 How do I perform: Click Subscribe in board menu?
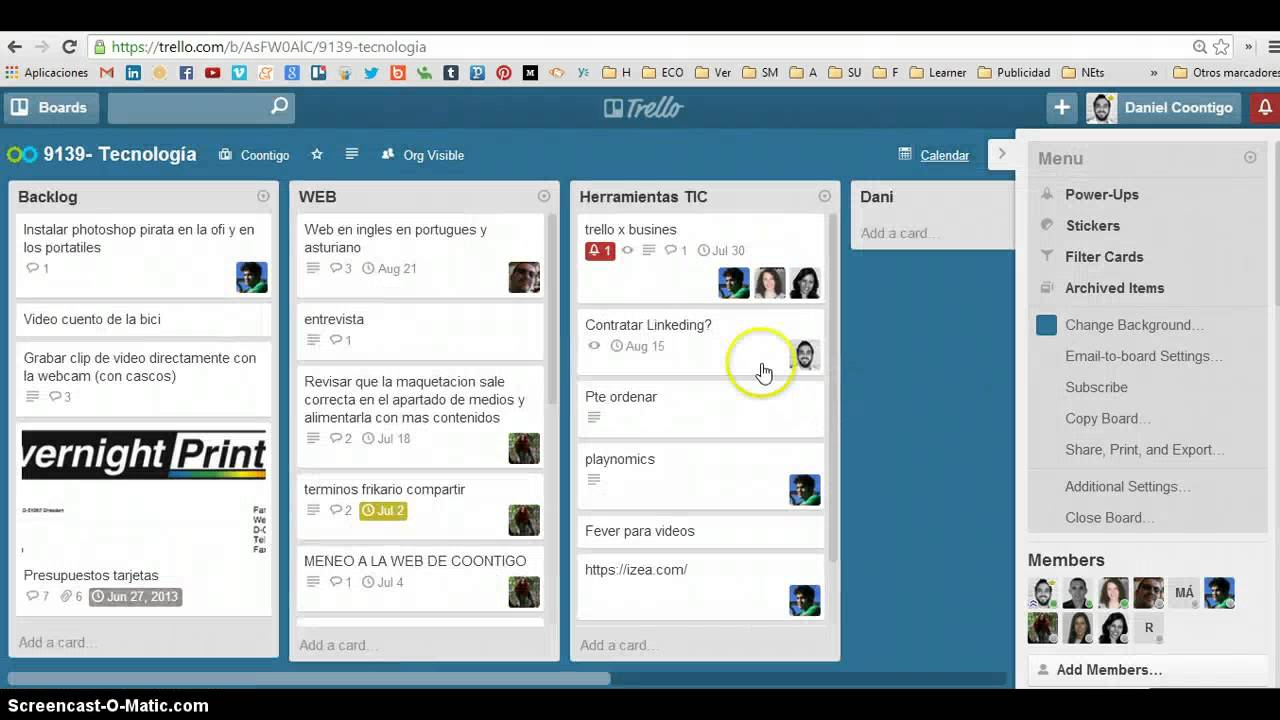coord(1096,387)
